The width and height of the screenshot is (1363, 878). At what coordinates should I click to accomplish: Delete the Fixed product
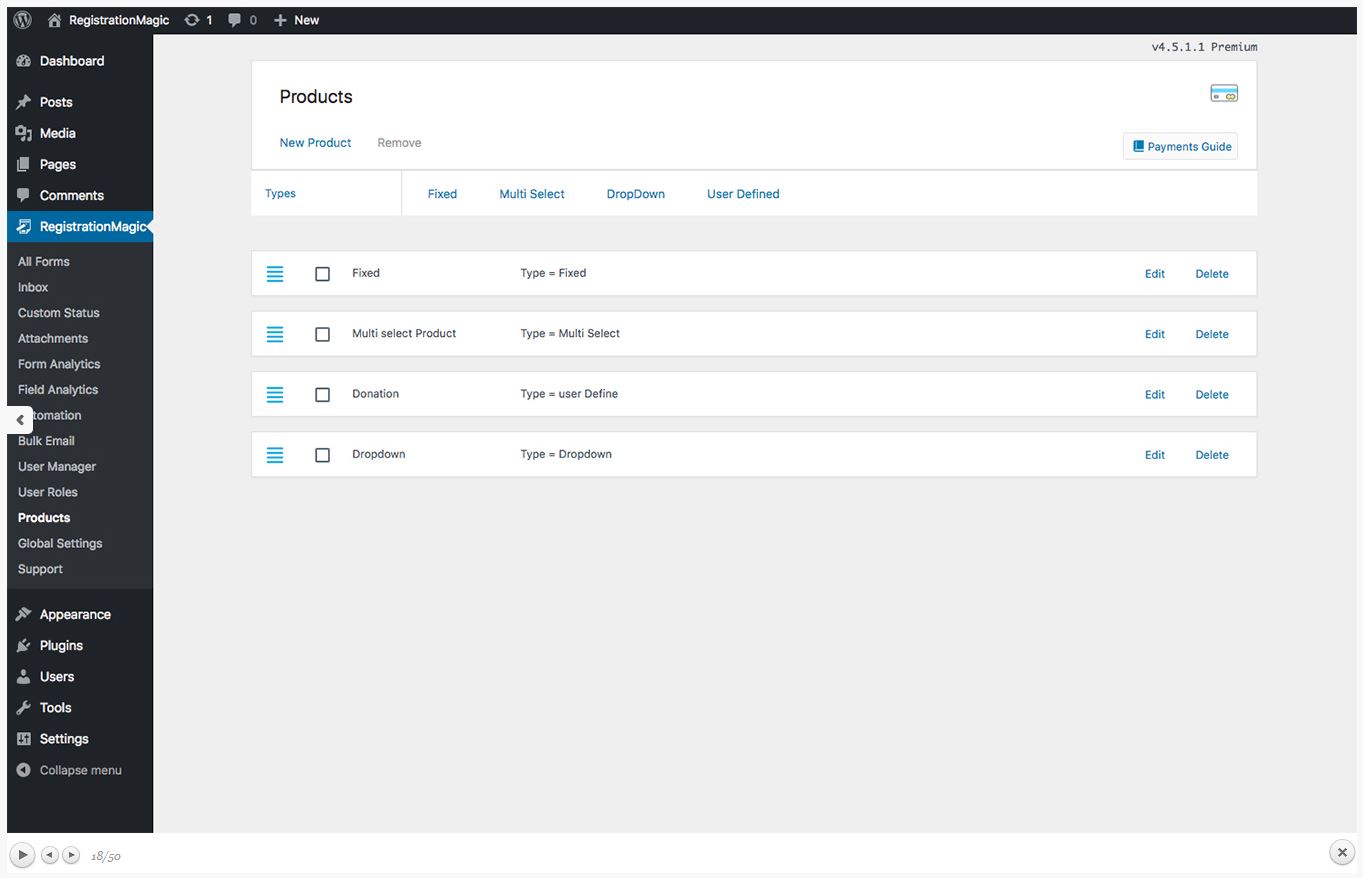coord(1212,274)
